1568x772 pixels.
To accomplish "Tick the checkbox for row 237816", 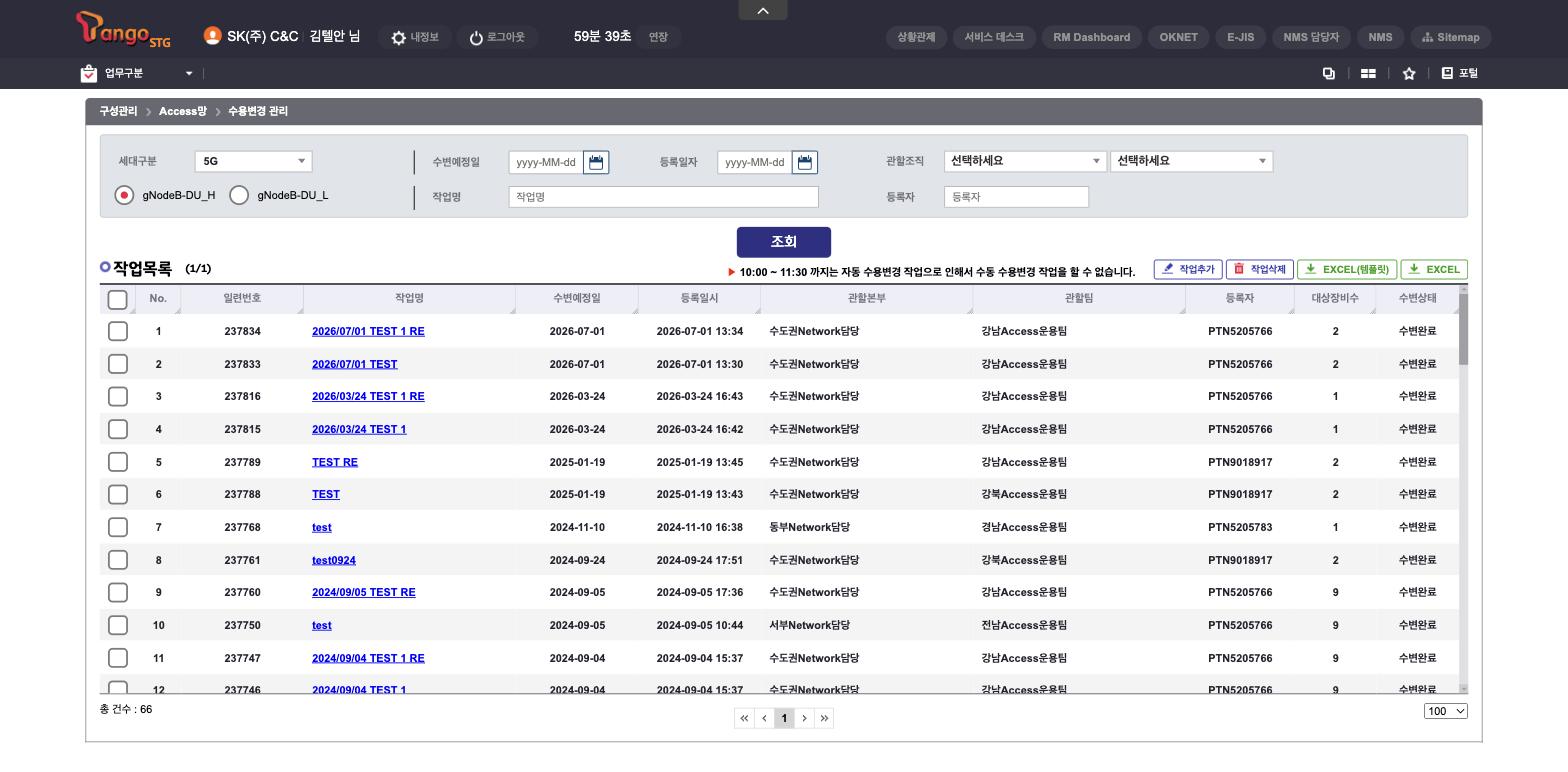I will pos(118,396).
